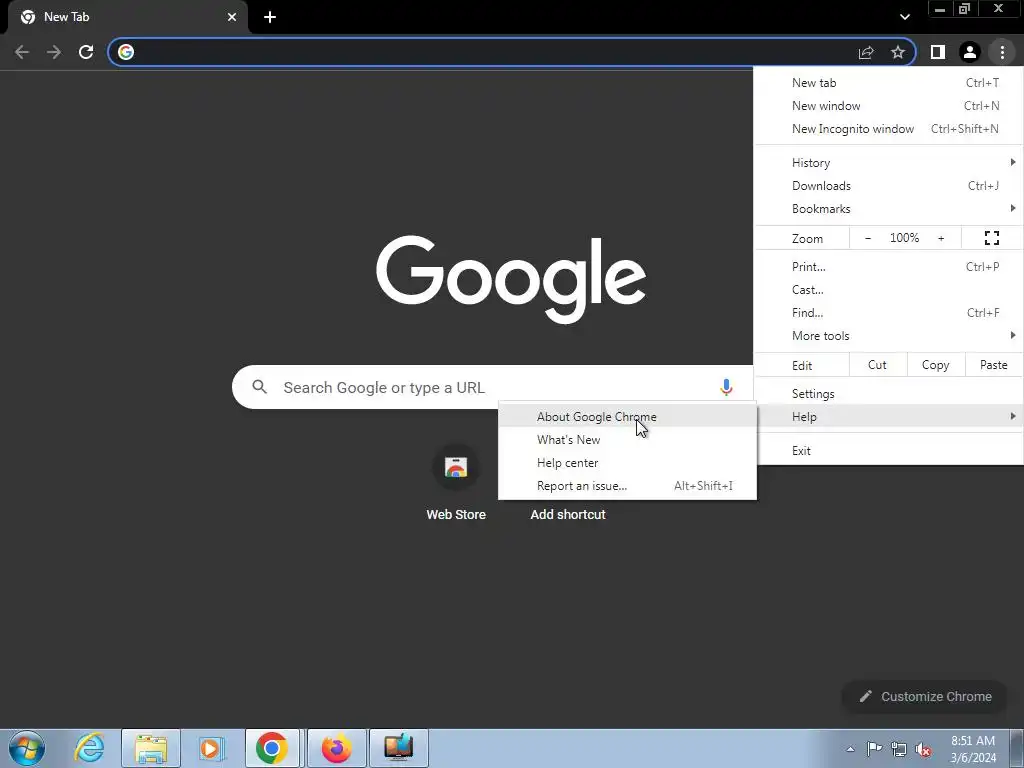Select Exit from the Chrome menu
This screenshot has height=768, width=1024.
[889, 451]
